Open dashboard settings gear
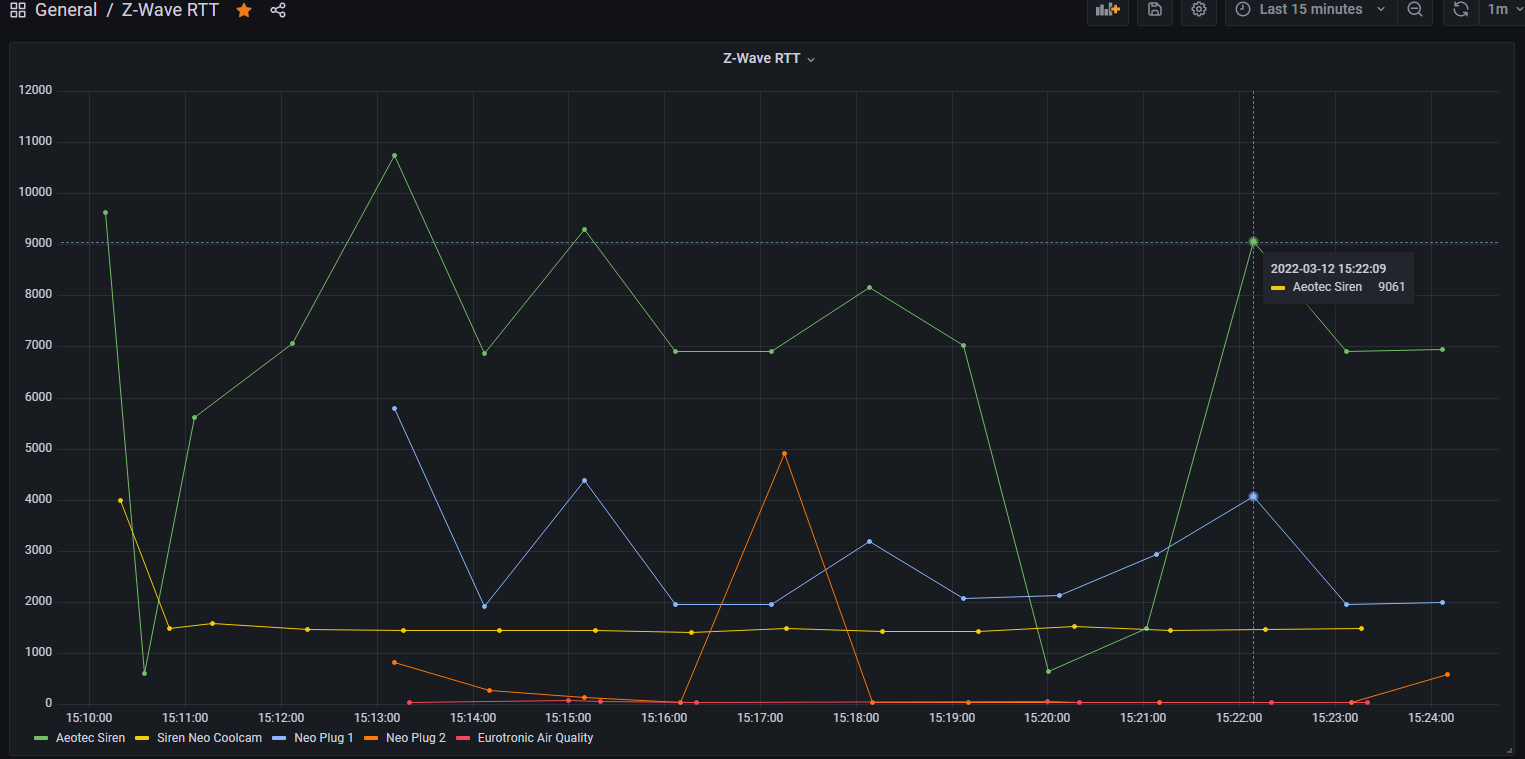The image size is (1525, 759). 1199,10
